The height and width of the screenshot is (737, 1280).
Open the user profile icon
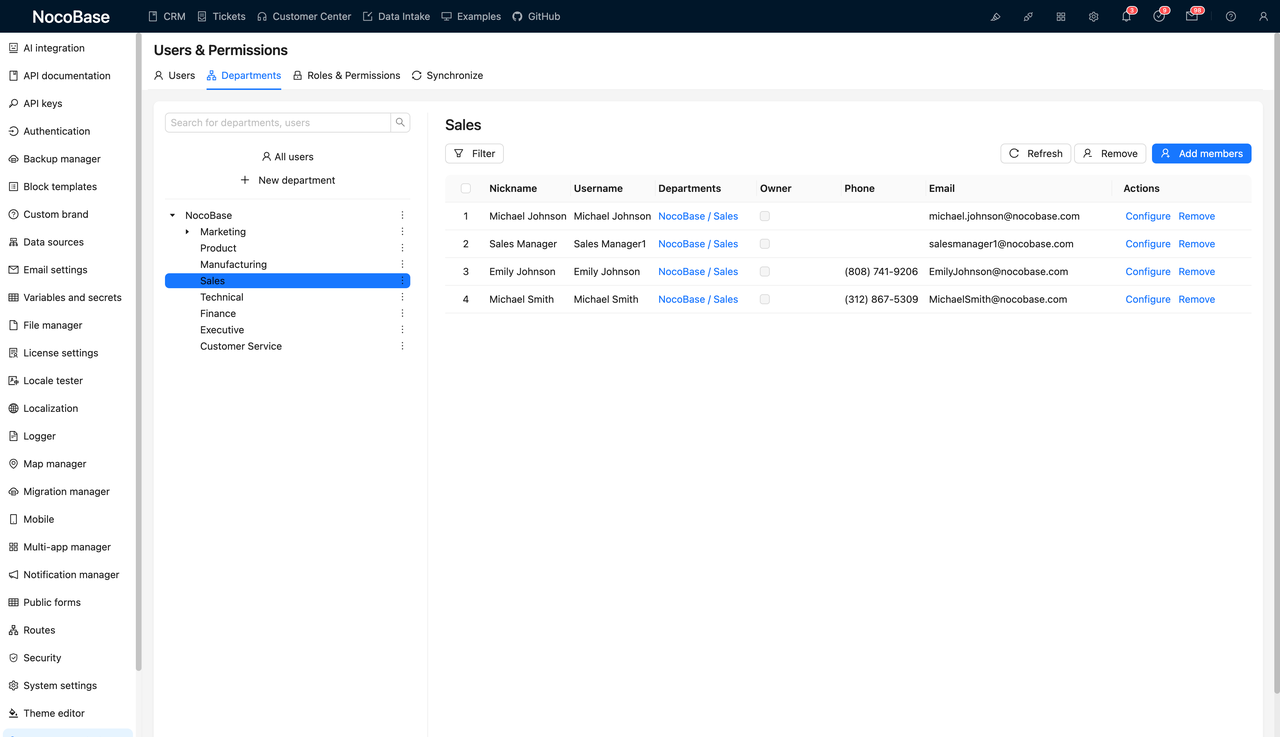click(1263, 16)
